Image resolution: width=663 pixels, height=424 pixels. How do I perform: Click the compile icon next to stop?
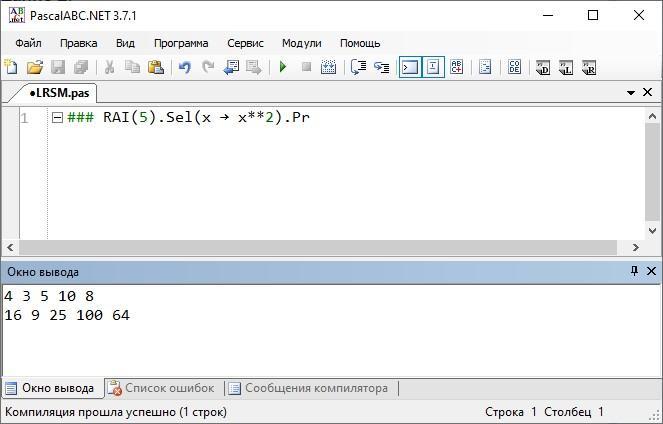[x=329, y=67]
